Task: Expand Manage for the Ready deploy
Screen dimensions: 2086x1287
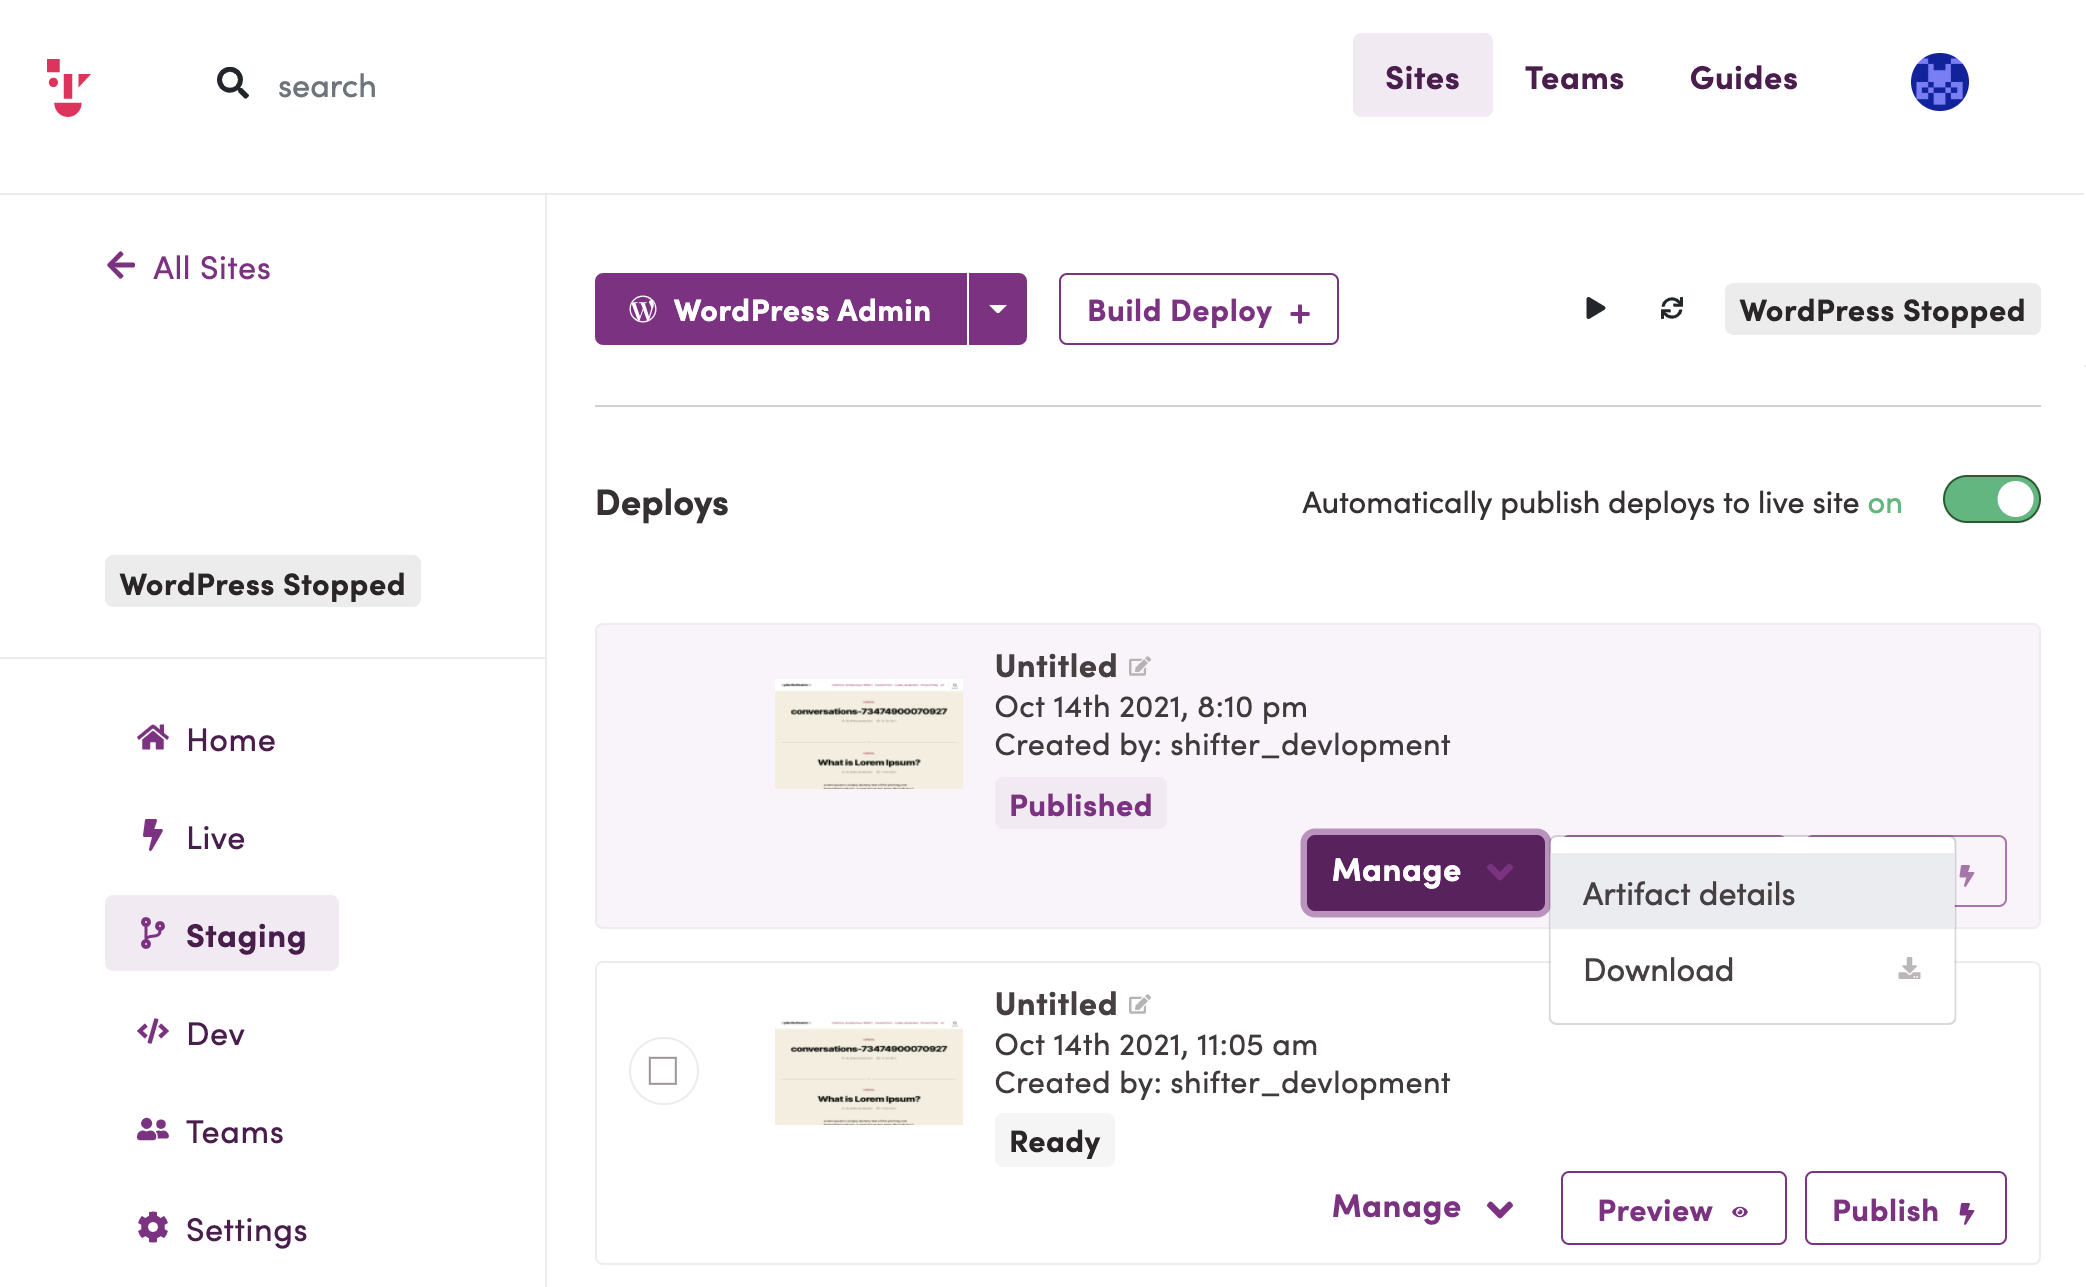Action: (x=1423, y=1208)
